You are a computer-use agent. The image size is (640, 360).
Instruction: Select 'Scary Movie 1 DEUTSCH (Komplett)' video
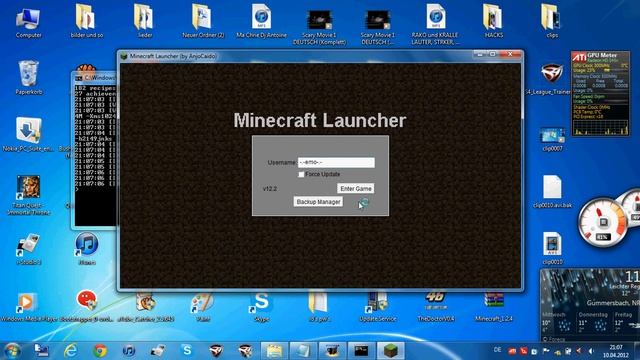click(319, 25)
